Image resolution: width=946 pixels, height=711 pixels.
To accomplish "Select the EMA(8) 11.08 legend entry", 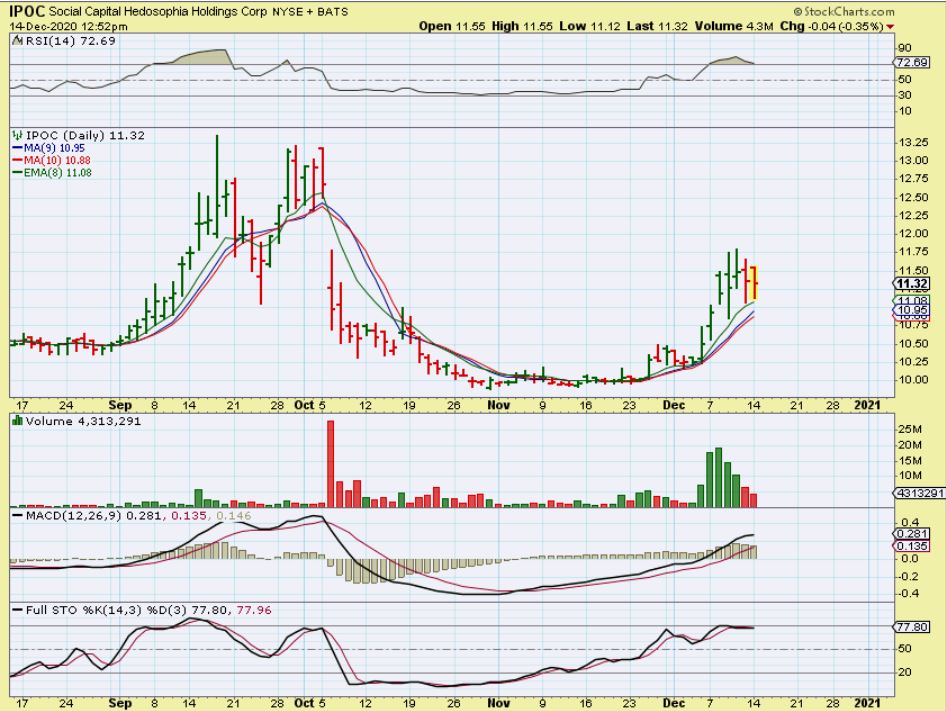I will (x=51, y=173).
